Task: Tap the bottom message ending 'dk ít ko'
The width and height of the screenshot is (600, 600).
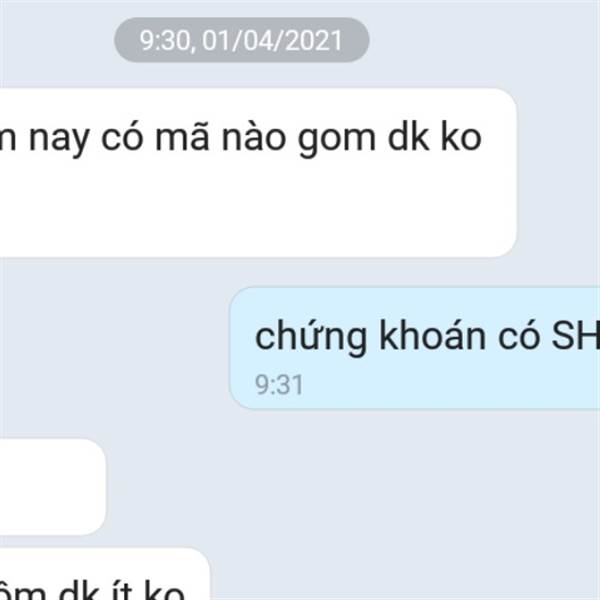Action: [104, 574]
